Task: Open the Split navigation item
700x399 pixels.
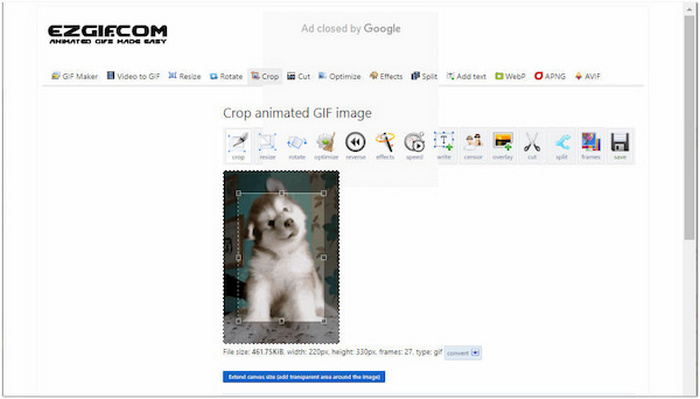Action: click(424, 76)
